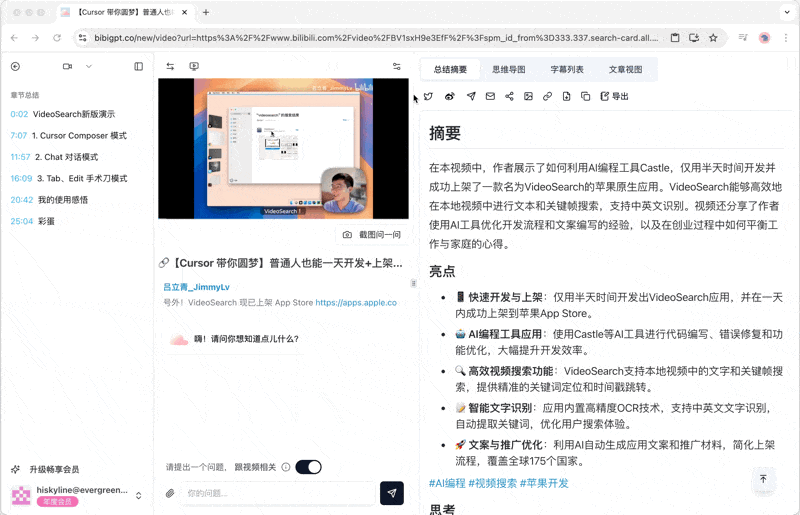
Task: Jump to chapter 16:09 Tab、Edit 手术刀模式
Action: [69, 178]
